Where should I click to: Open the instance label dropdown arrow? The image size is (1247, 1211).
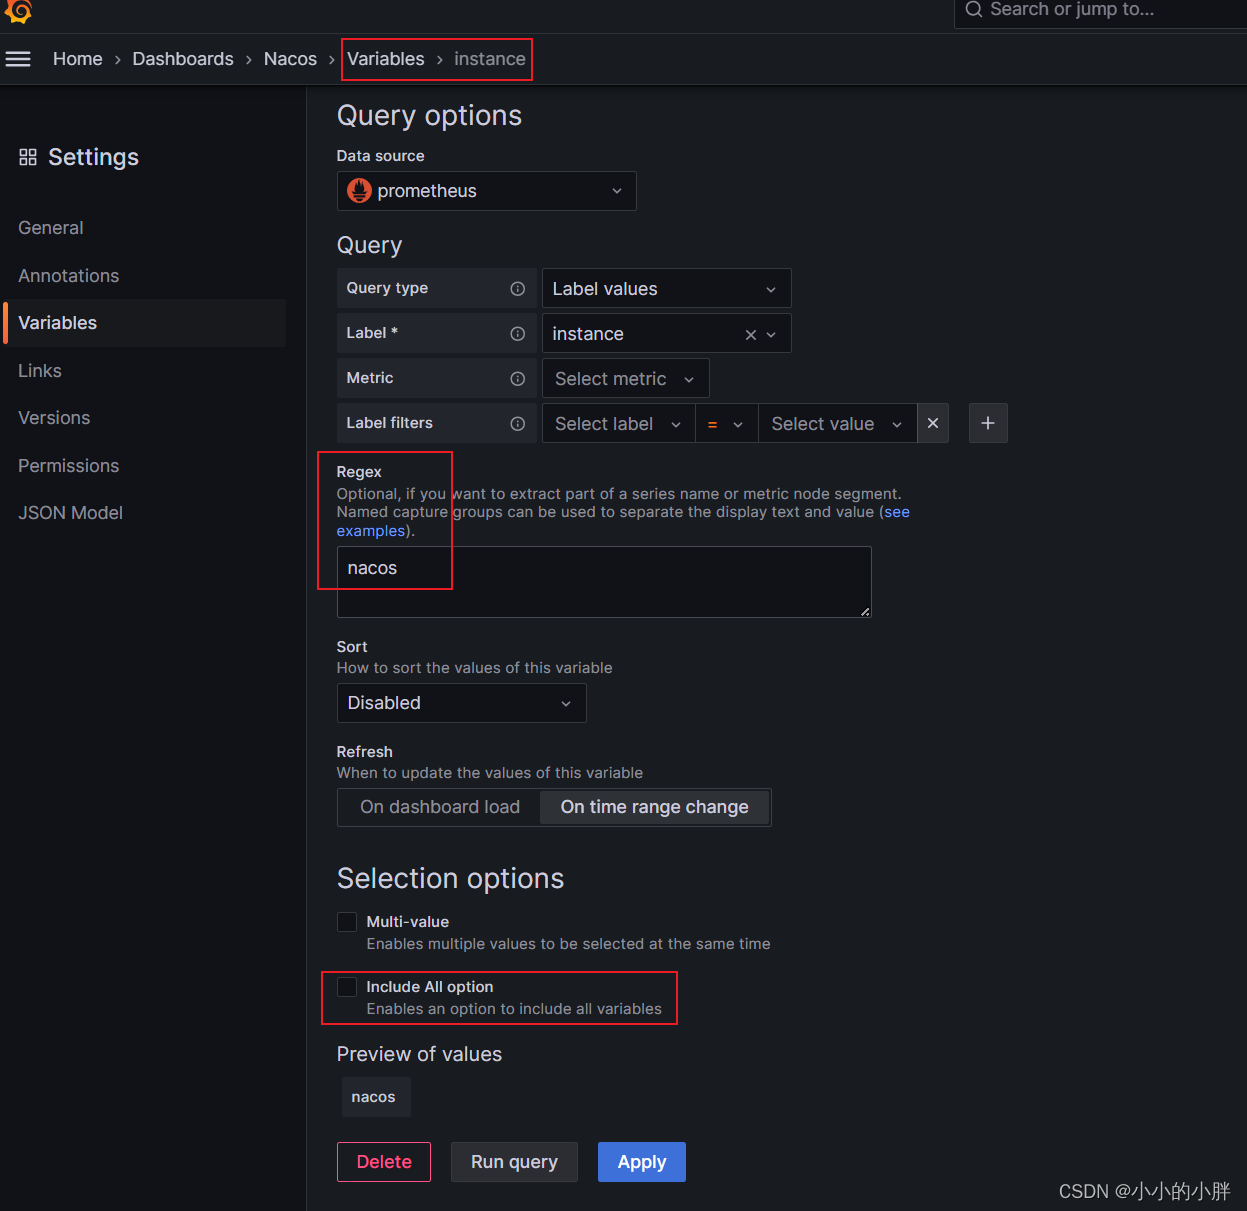[771, 335]
